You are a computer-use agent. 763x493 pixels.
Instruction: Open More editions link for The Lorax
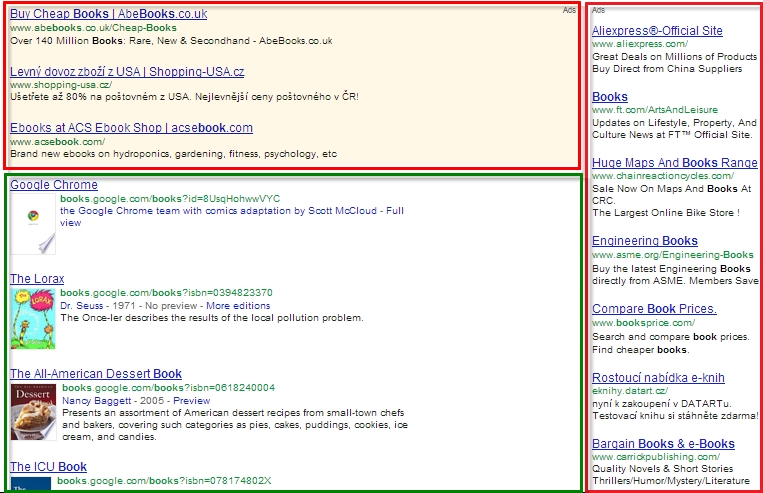(x=238, y=306)
